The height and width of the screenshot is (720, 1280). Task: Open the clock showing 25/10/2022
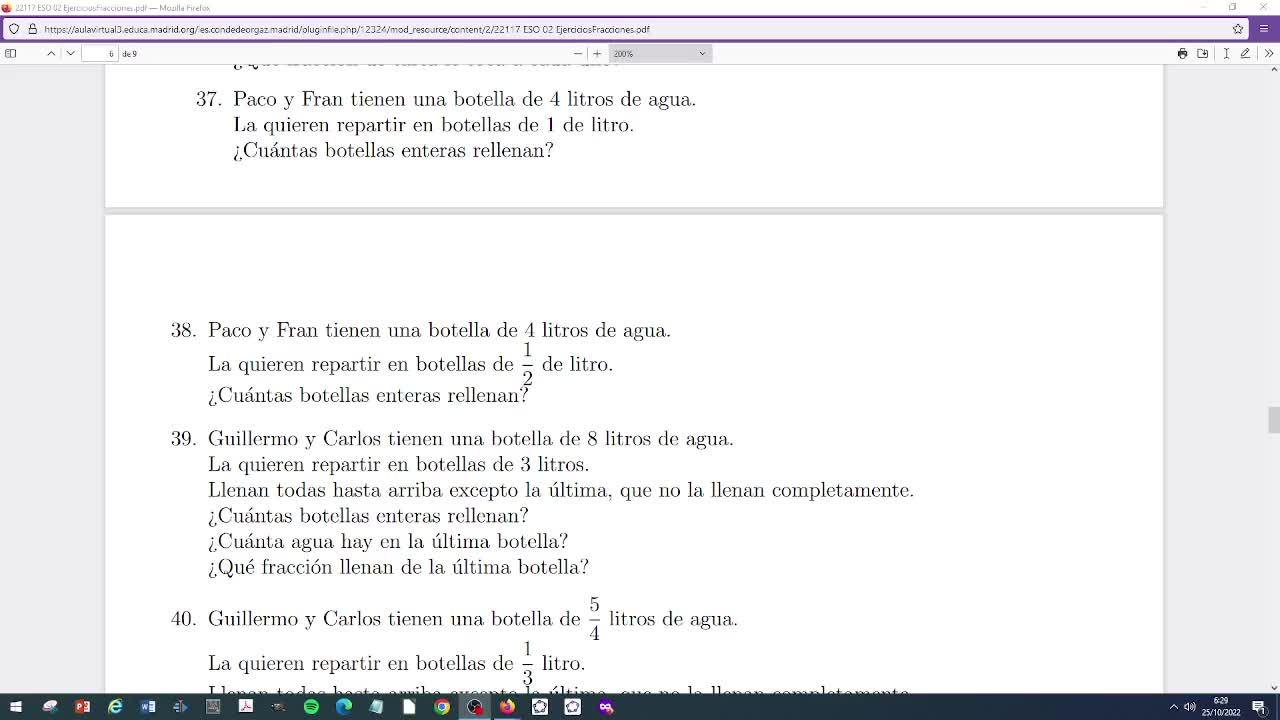click(x=1221, y=707)
